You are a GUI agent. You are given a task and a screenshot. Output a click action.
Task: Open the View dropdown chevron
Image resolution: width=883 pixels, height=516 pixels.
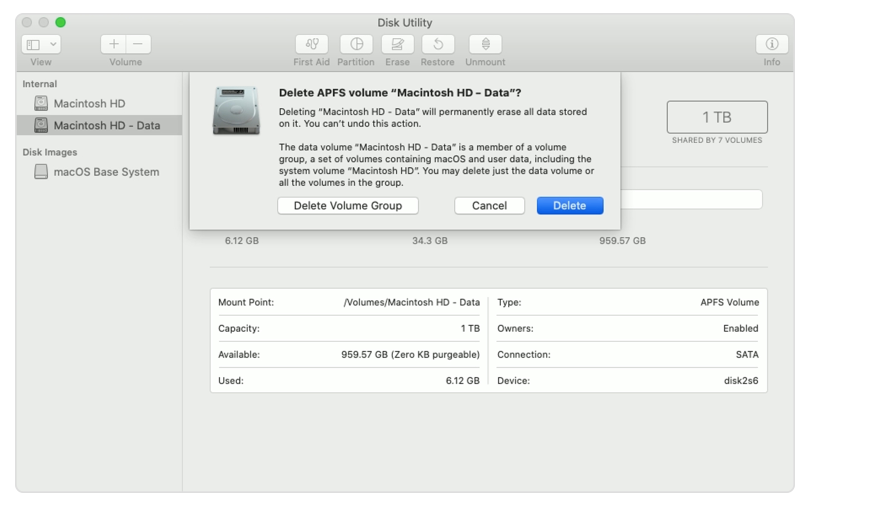[53, 44]
